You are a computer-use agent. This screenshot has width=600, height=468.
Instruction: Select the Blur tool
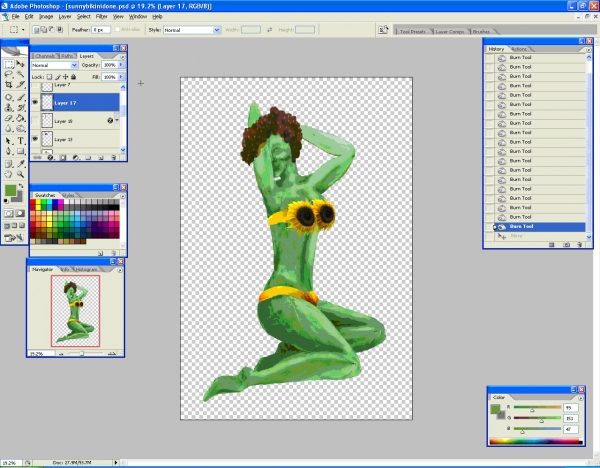pos(9,129)
